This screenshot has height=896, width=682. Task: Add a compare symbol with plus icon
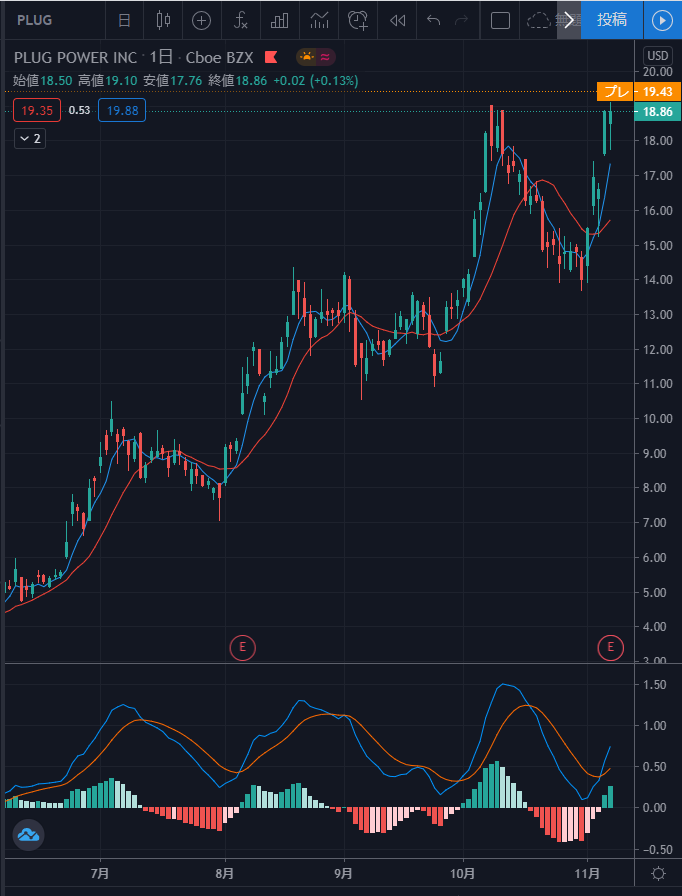tap(201, 21)
